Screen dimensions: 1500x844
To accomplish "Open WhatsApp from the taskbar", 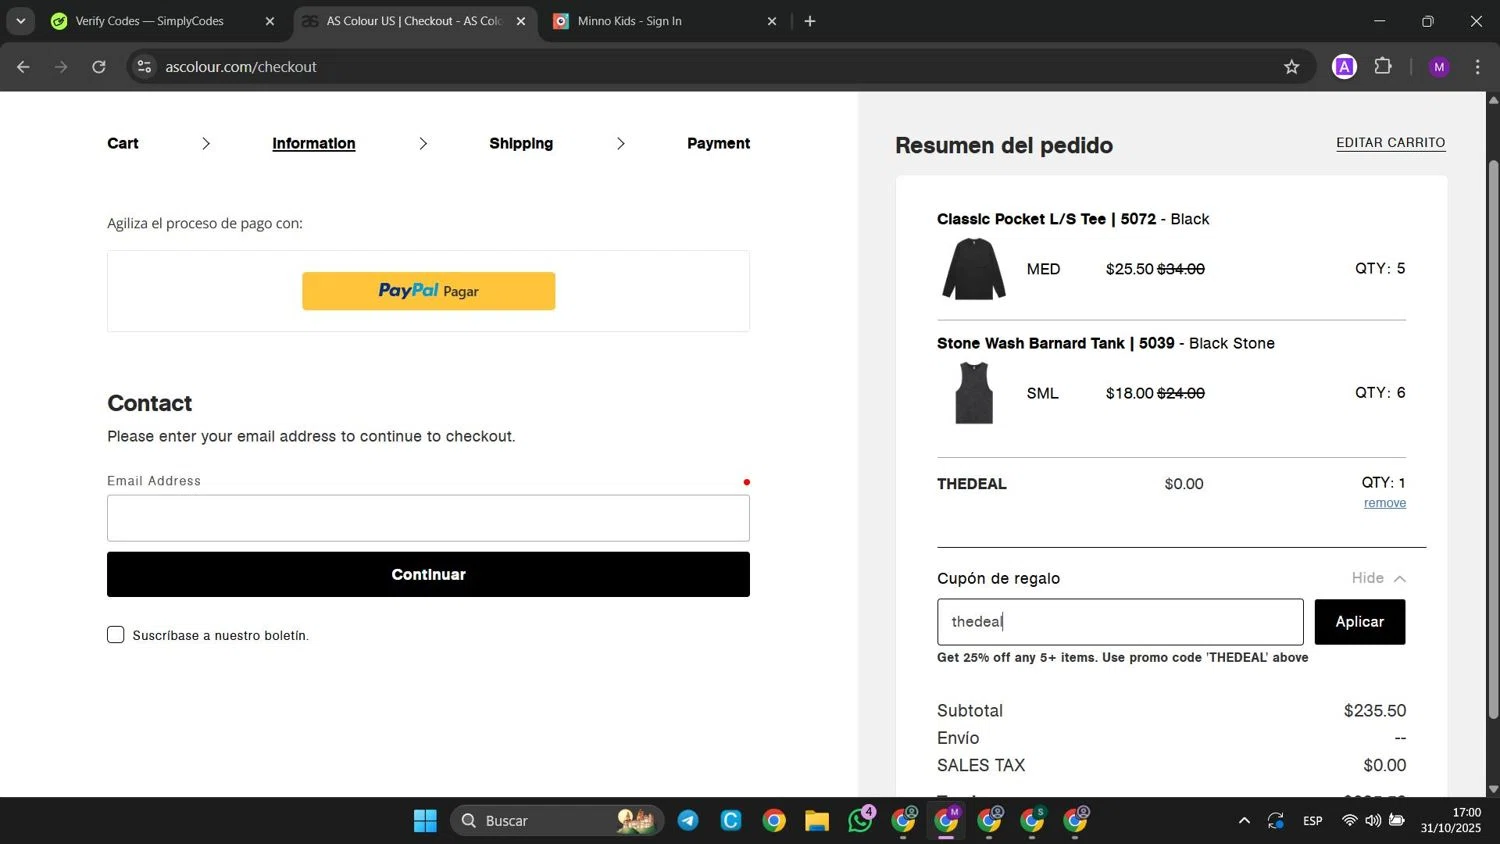I will click(860, 821).
